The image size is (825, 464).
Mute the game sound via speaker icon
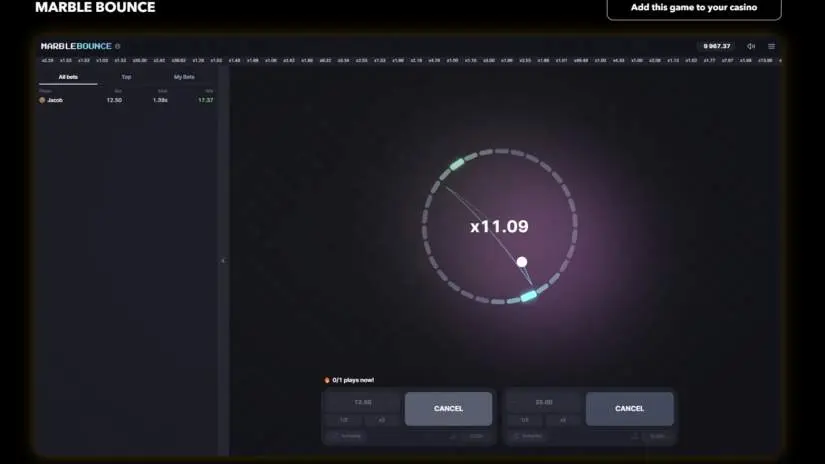[751, 46]
